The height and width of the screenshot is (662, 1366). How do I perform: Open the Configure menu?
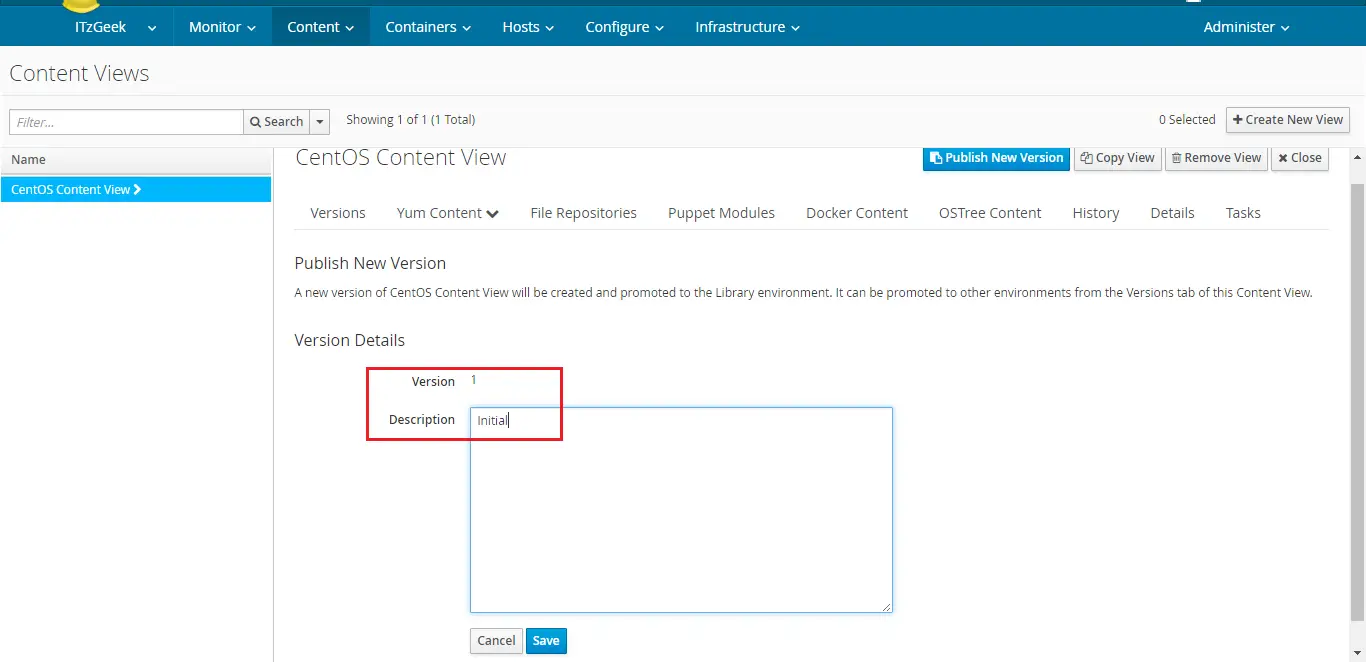[x=624, y=27]
